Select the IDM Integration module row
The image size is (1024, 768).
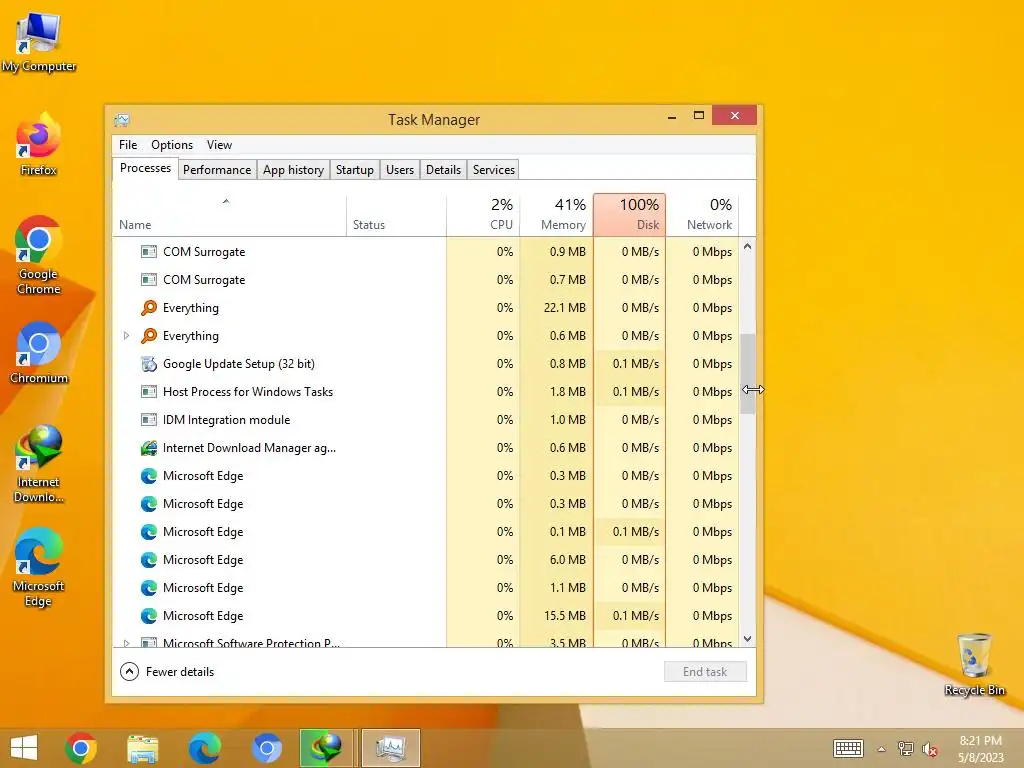point(426,420)
